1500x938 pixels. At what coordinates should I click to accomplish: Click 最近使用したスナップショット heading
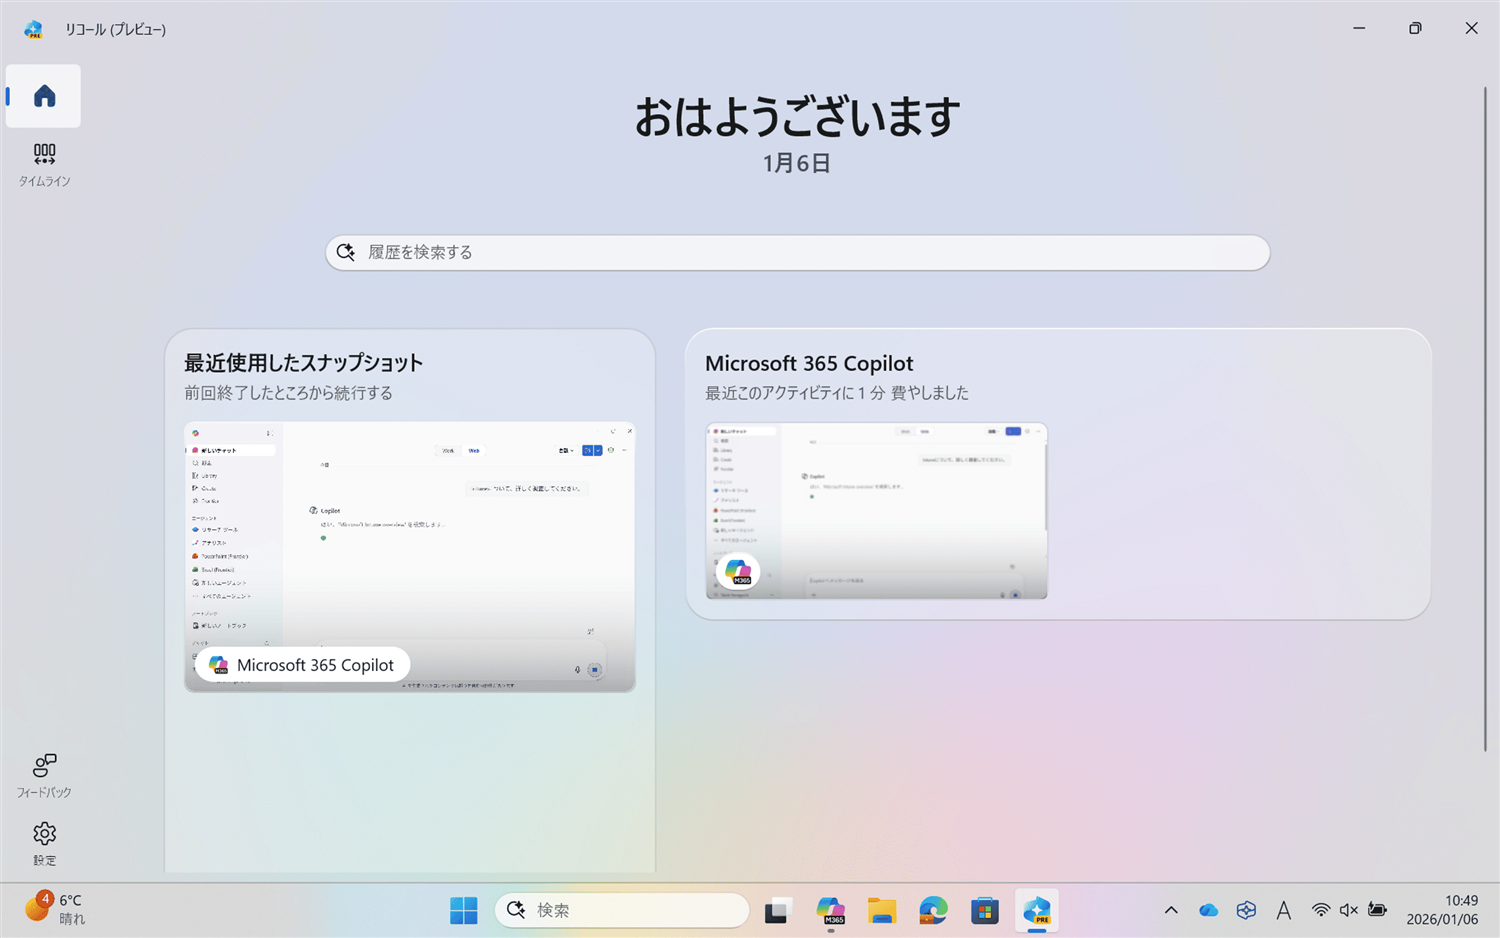[x=303, y=363]
